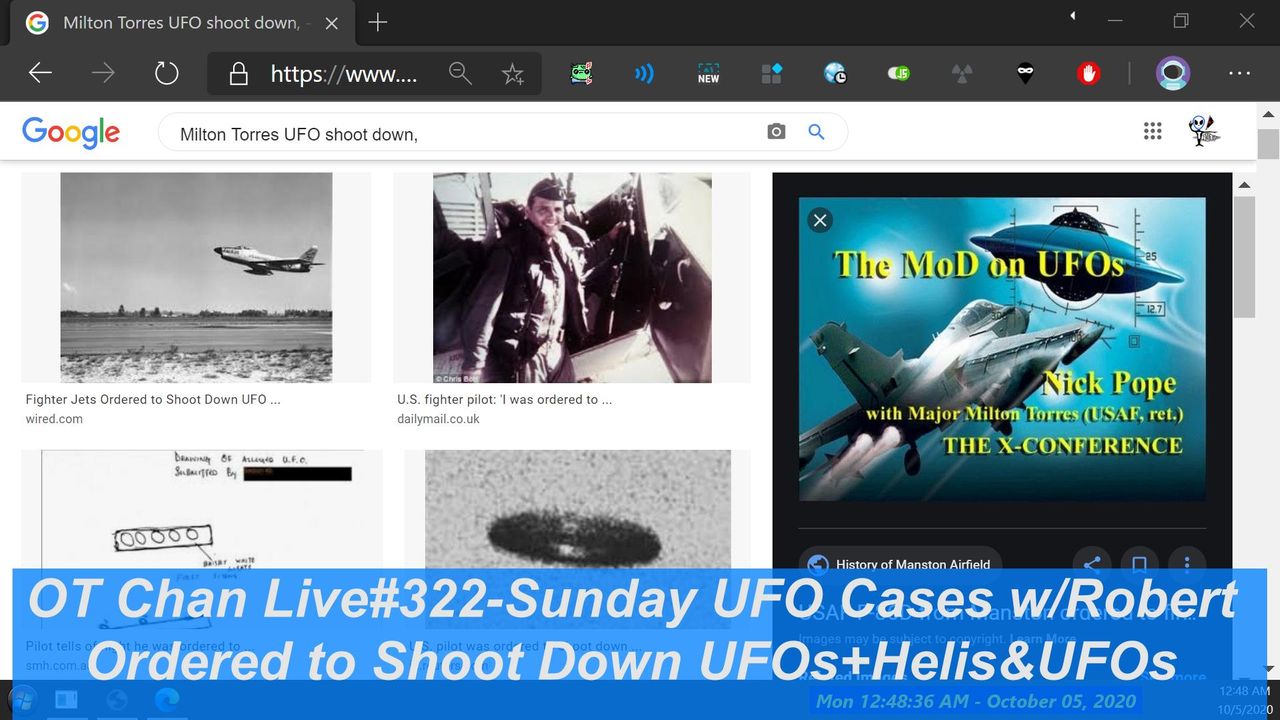Click the zoom magnifier icon in the address bar
The image size is (1280, 720).
460,73
